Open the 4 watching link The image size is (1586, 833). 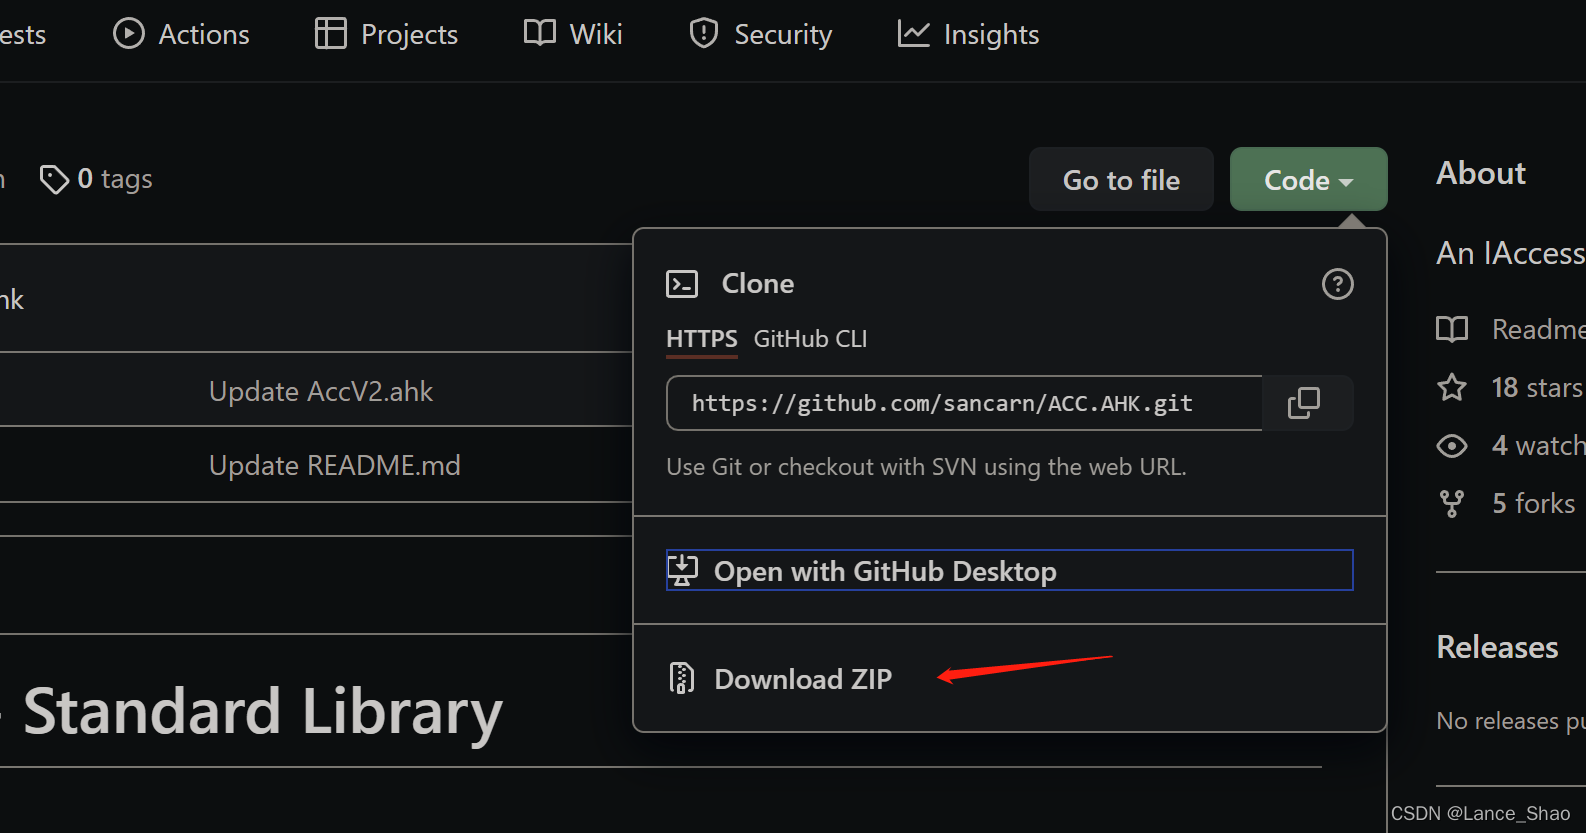[x=1539, y=445]
